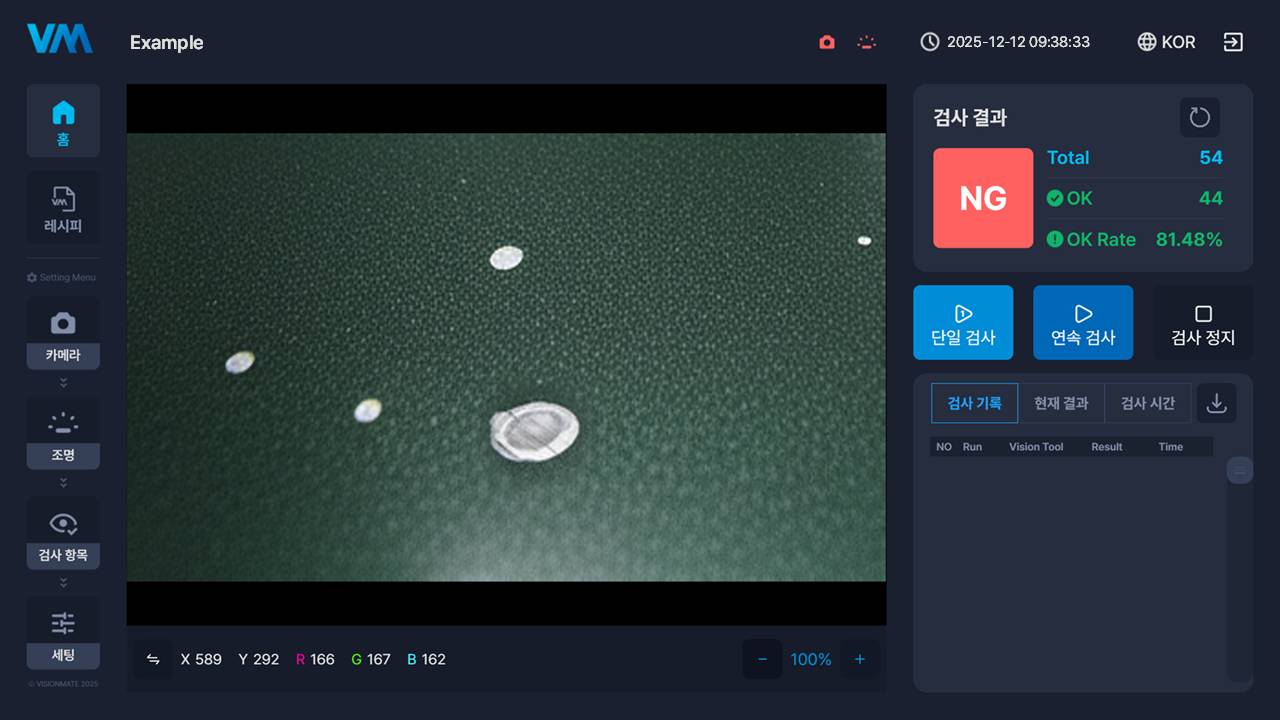Start Single Inspection (단일 검사)
The height and width of the screenshot is (720, 1280).
click(963, 323)
